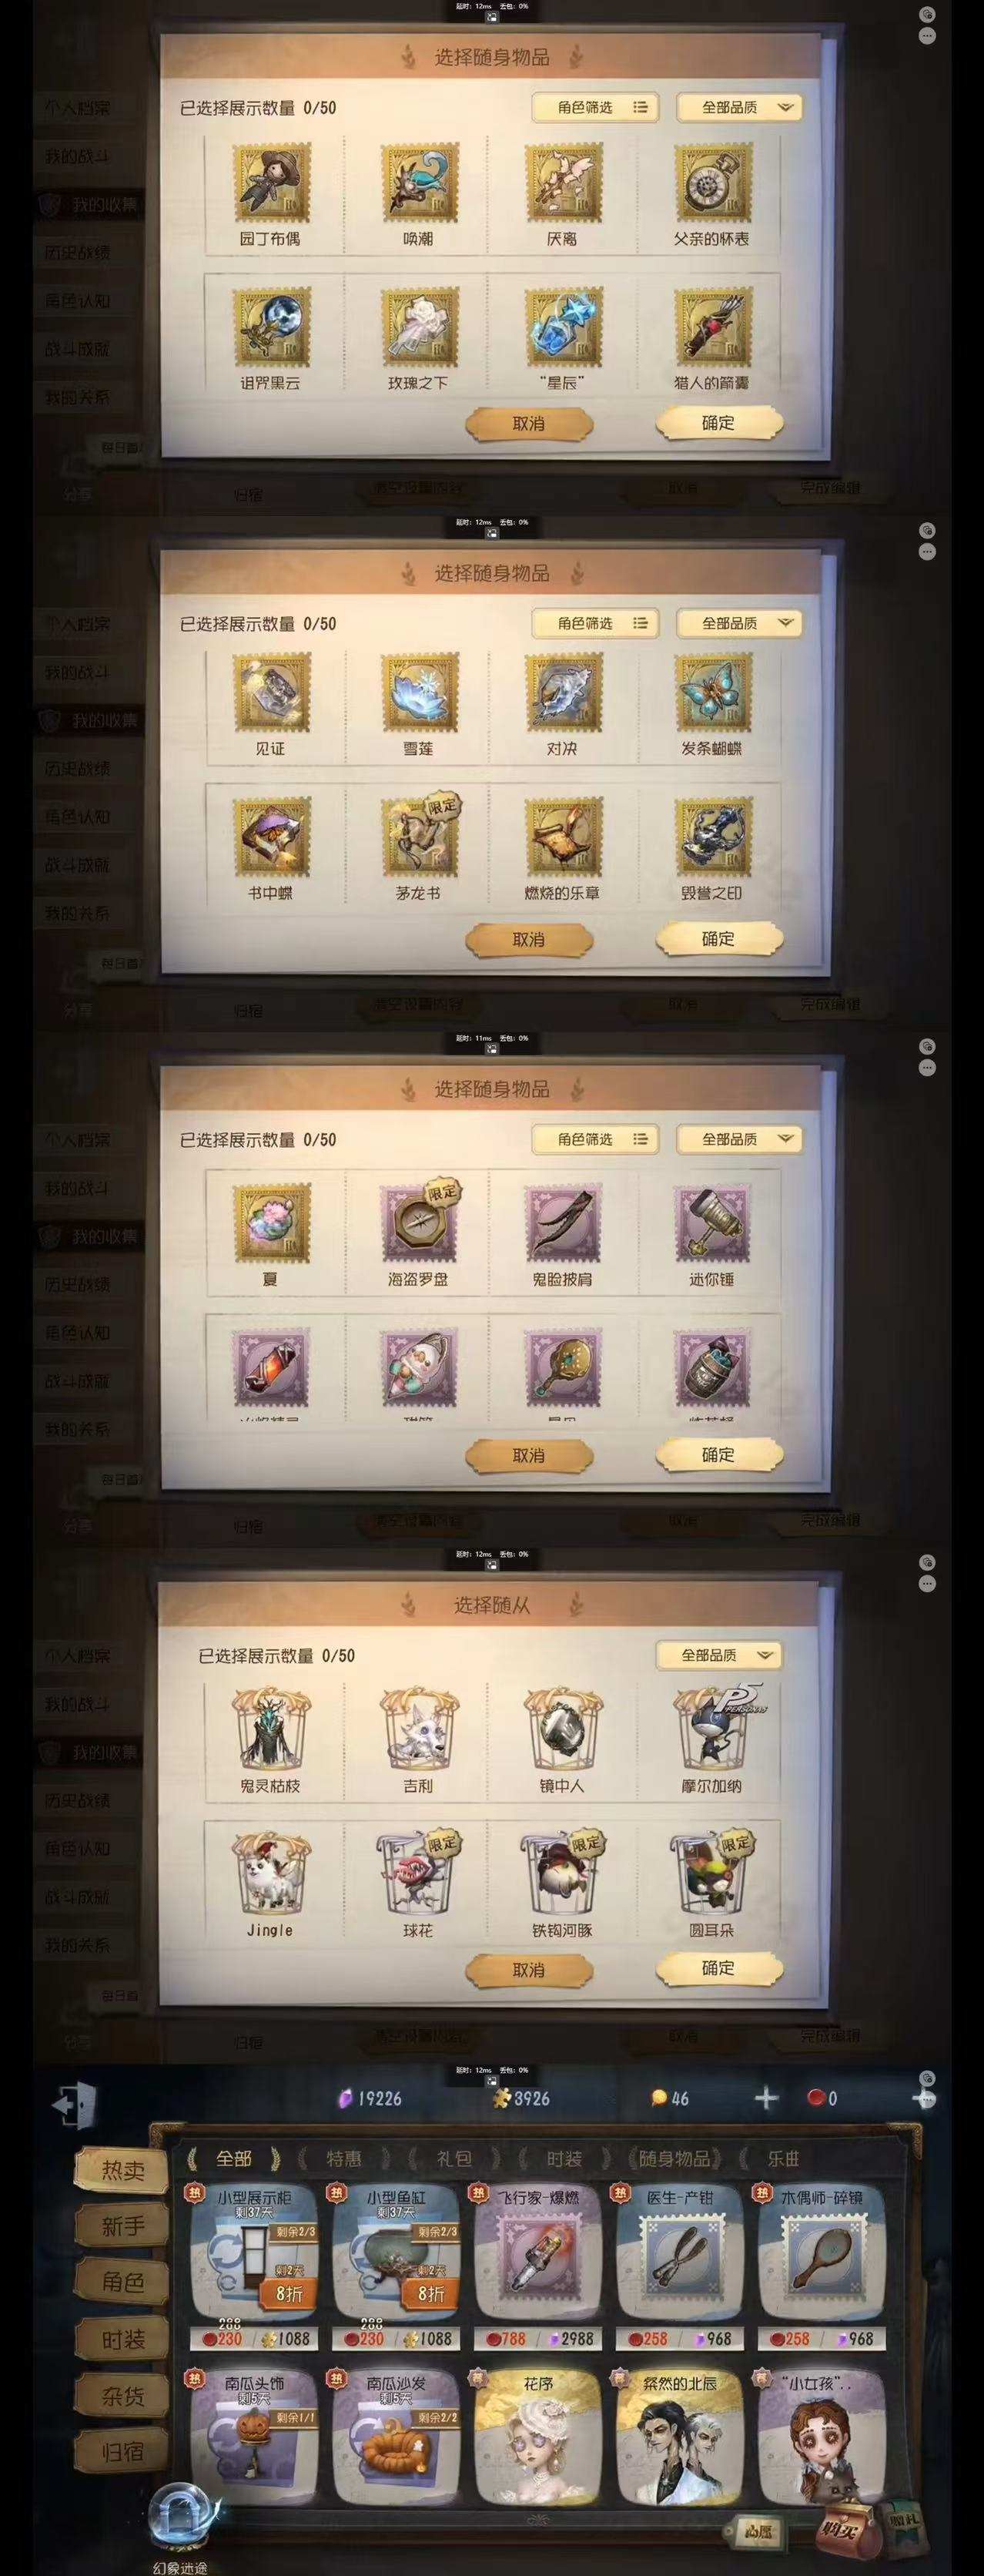Screen dimensions: 984x2576
Task: Open the 杂货 side category tab
Action: point(123,2396)
